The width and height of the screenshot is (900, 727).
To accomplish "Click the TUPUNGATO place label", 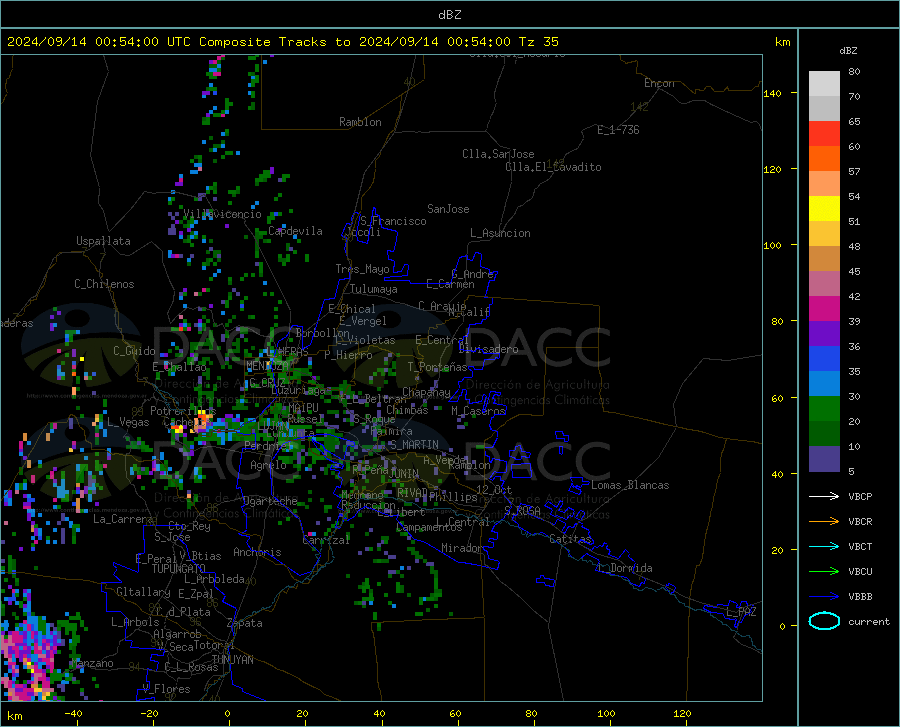I will [x=179, y=569].
